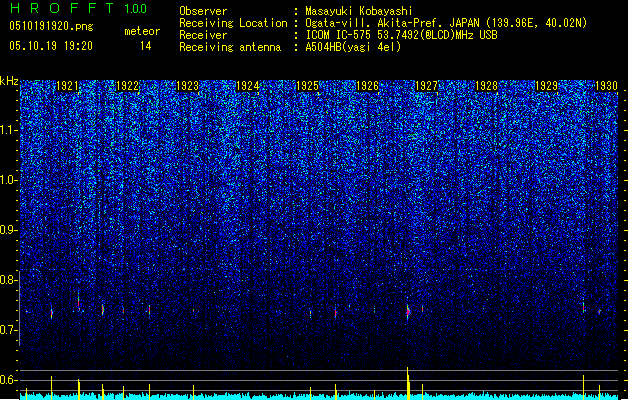Click the tallest yellow power spike
This screenshot has width=629, height=400.
pos(408,383)
